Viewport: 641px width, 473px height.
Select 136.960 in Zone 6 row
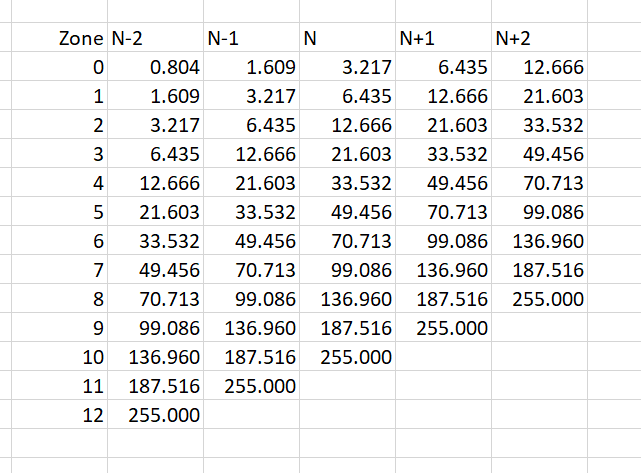point(540,240)
